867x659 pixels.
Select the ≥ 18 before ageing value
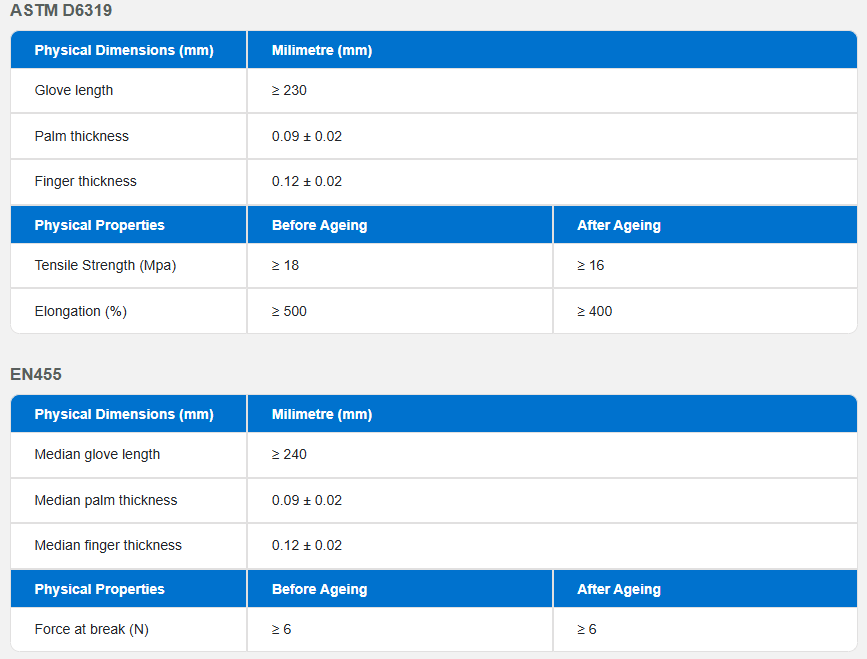tap(285, 265)
